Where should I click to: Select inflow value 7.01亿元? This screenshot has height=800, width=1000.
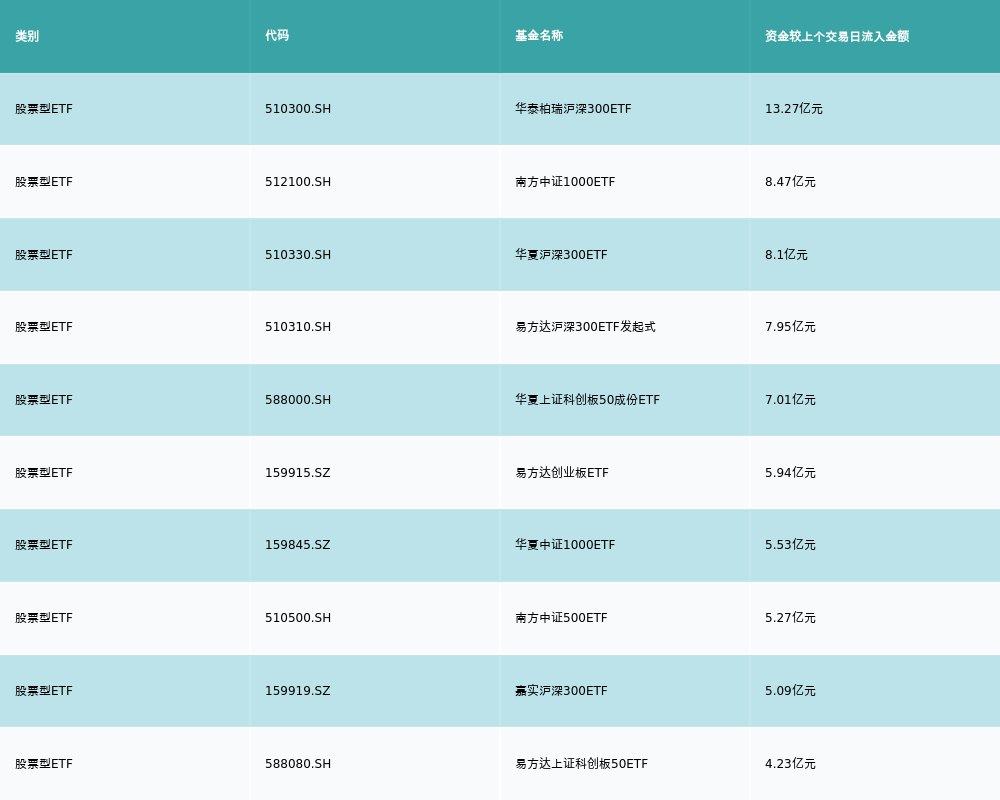[x=790, y=400]
